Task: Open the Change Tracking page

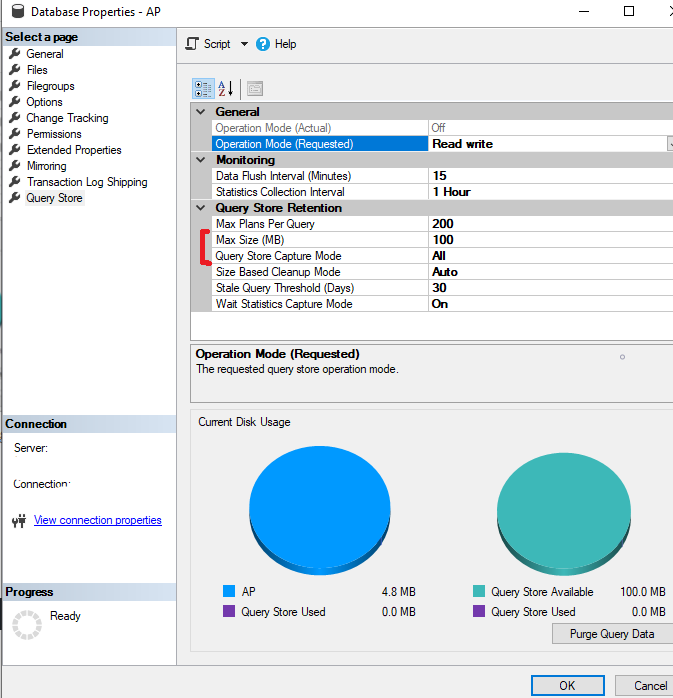Action: [x=67, y=118]
